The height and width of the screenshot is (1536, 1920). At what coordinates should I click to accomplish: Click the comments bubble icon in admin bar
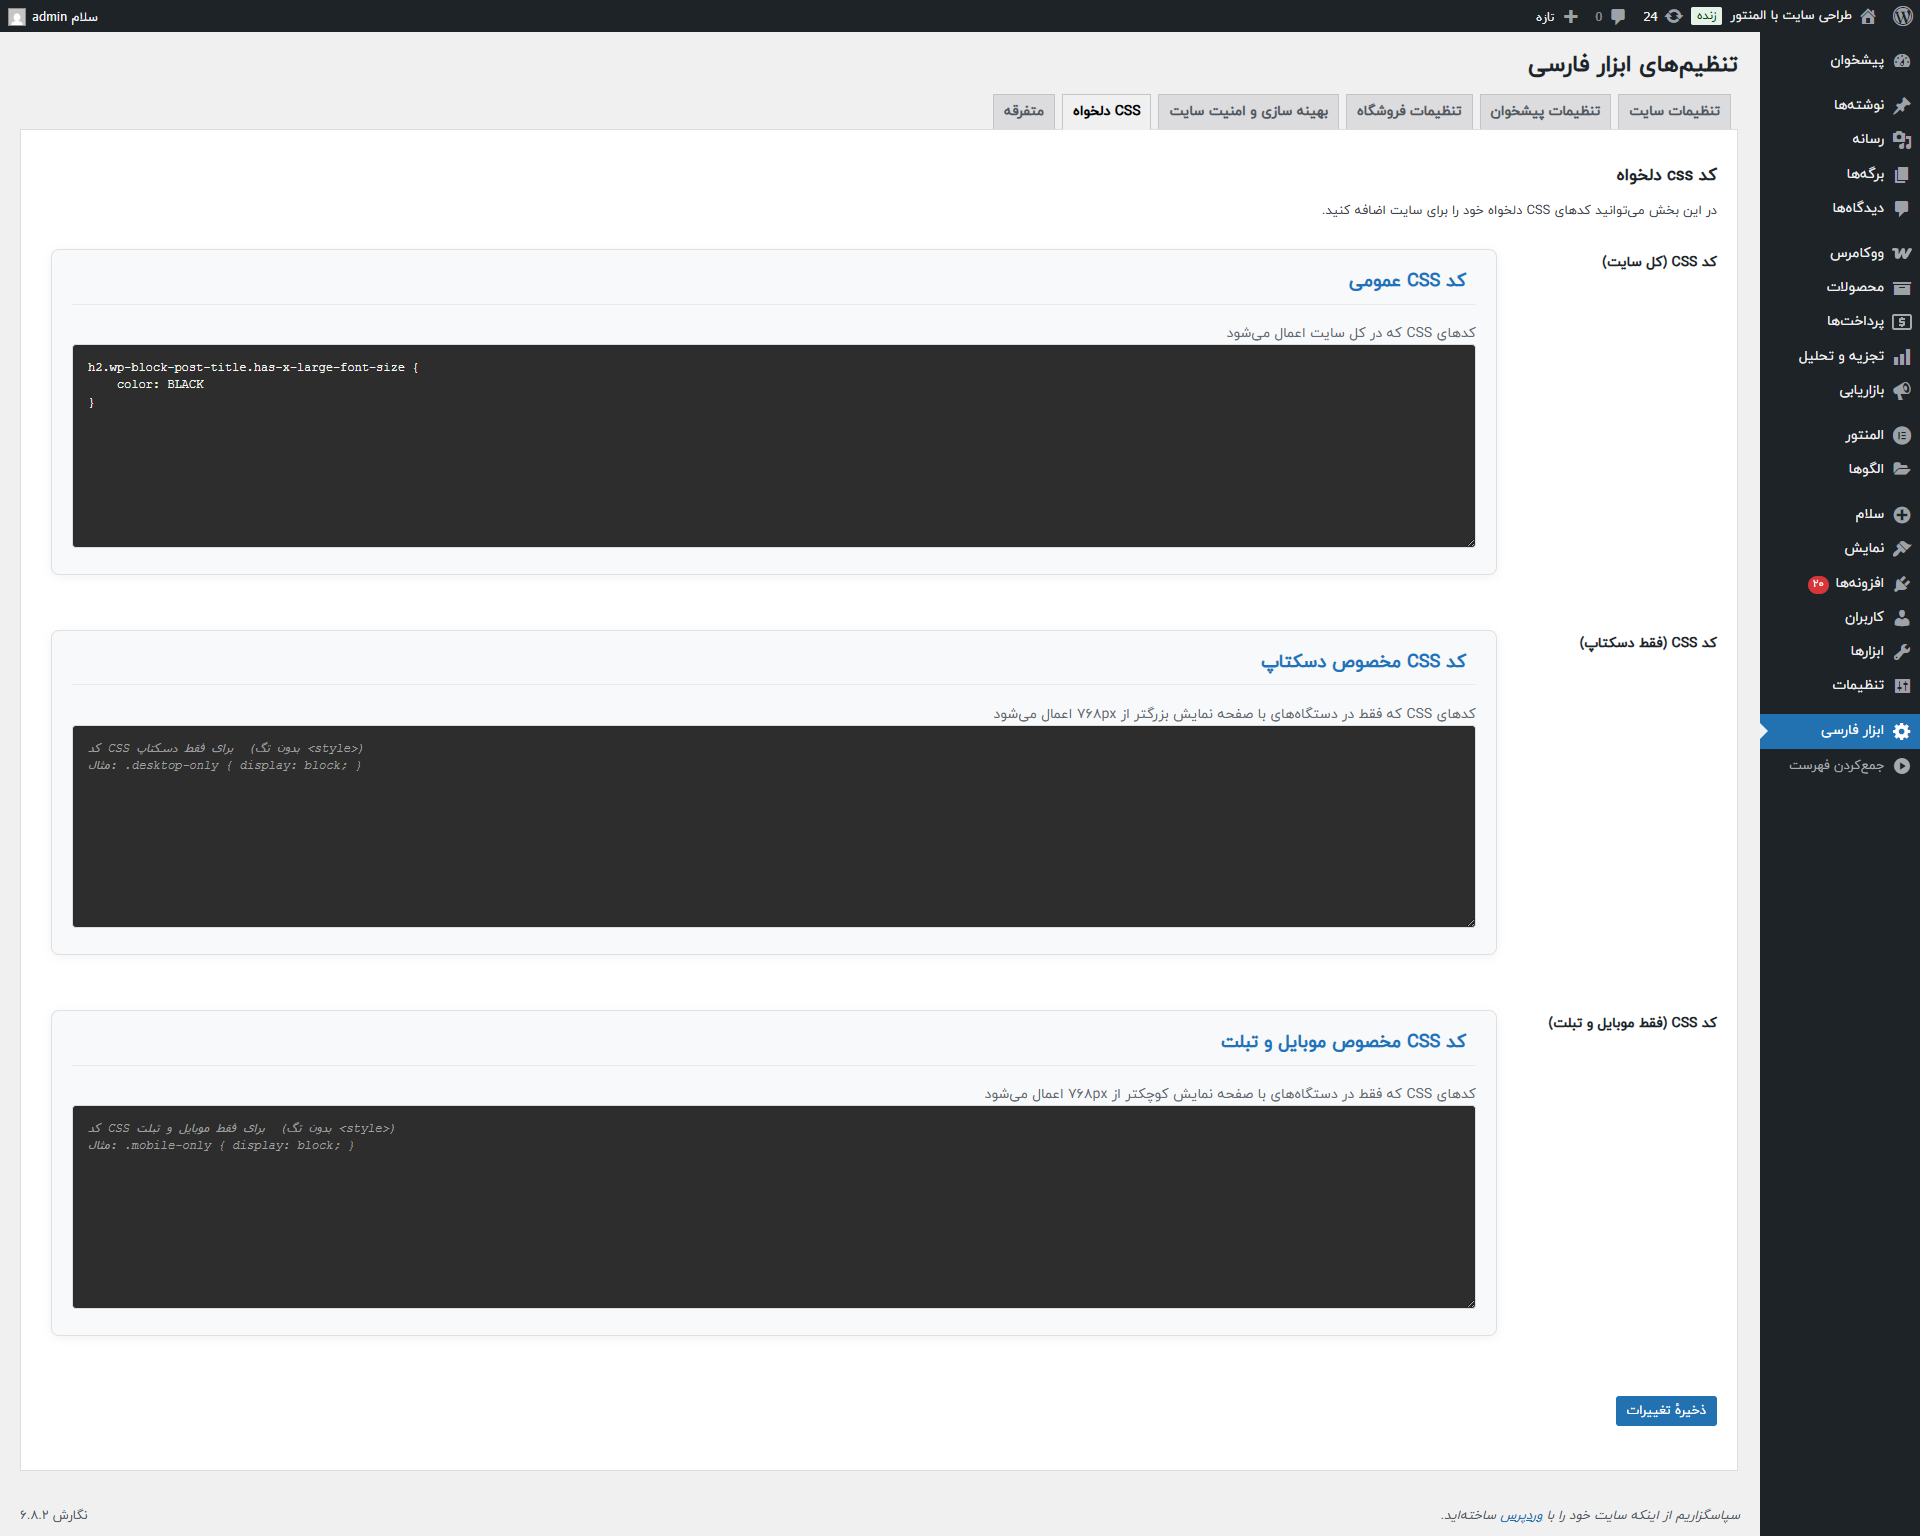tap(1618, 16)
